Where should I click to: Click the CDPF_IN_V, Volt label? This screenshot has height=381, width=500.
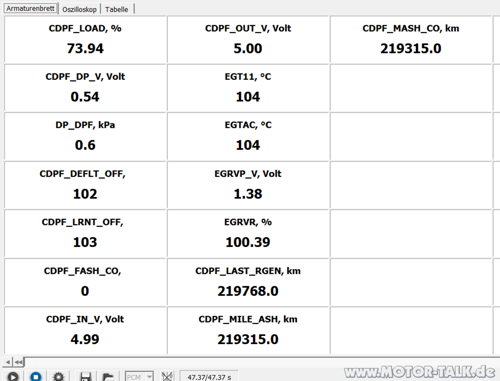click(x=85, y=319)
